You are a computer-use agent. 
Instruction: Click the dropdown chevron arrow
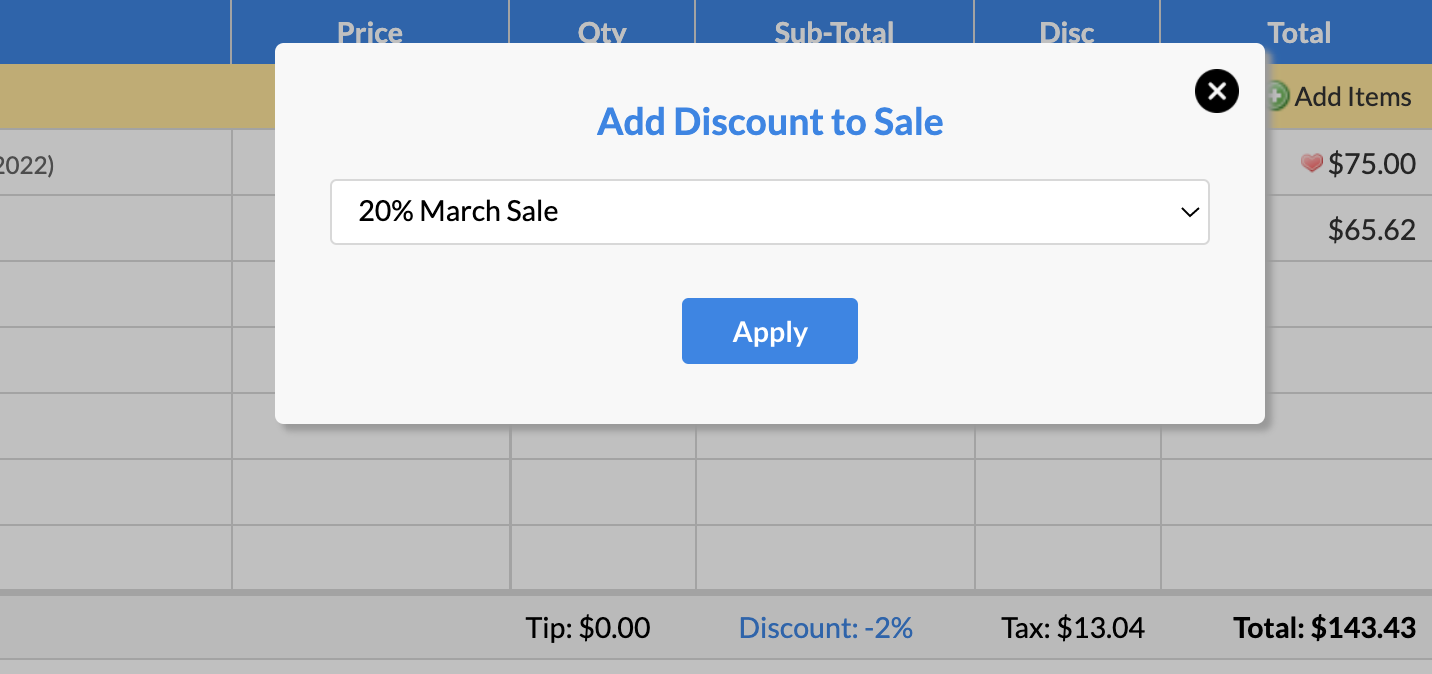pos(1189,212)
